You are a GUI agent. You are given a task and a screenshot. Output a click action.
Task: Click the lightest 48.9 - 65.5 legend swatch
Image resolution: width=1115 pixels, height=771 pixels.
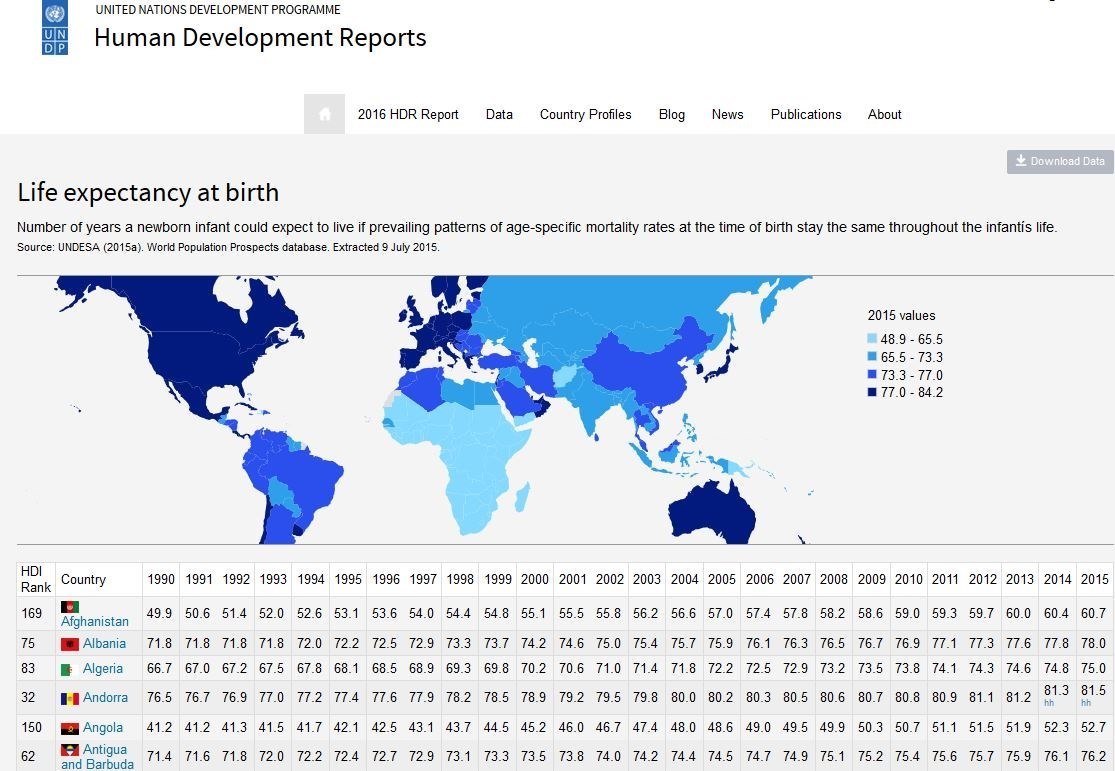872,340
